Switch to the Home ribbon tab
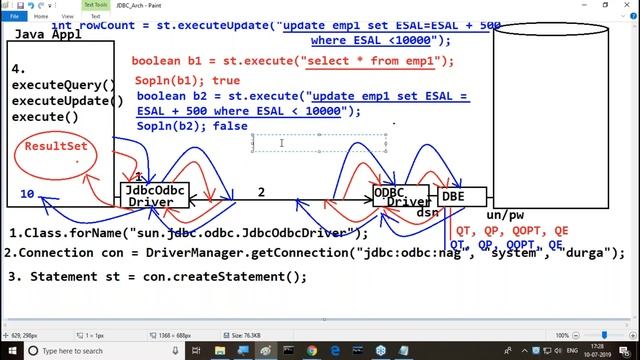Image resolution: width=640 pixels, height=360 pixels. coord(41,16)
